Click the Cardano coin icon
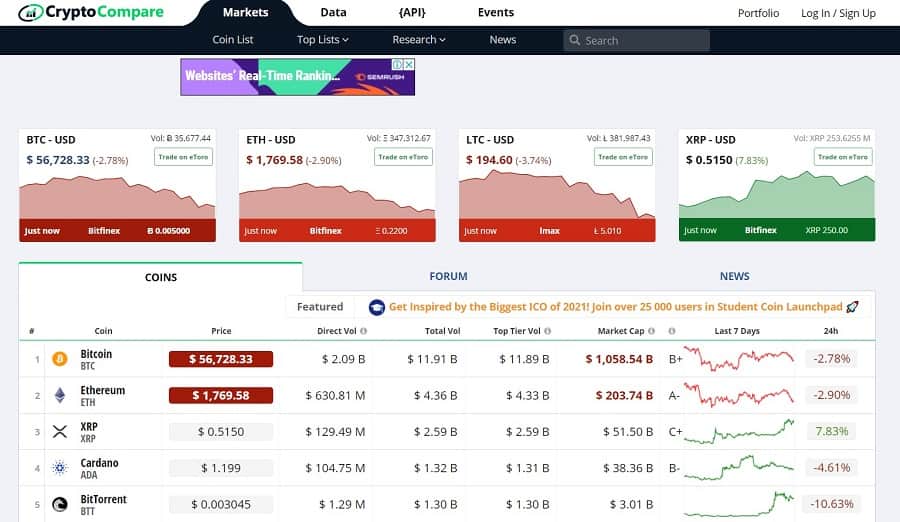Image resolution: width=900 pixels, height=522 pixels. [x=60, y=468]
